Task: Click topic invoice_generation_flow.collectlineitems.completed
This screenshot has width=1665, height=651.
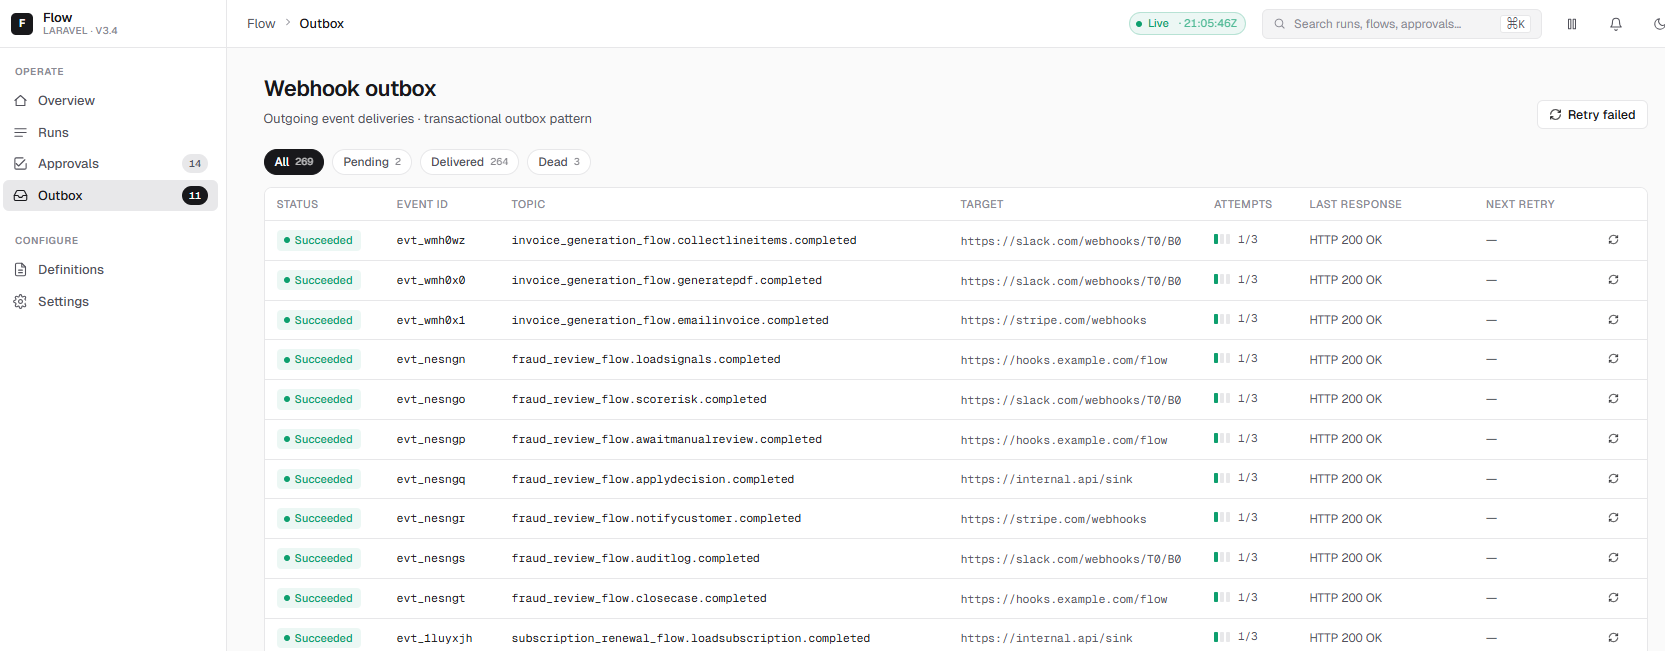Action: pos(684,241)
